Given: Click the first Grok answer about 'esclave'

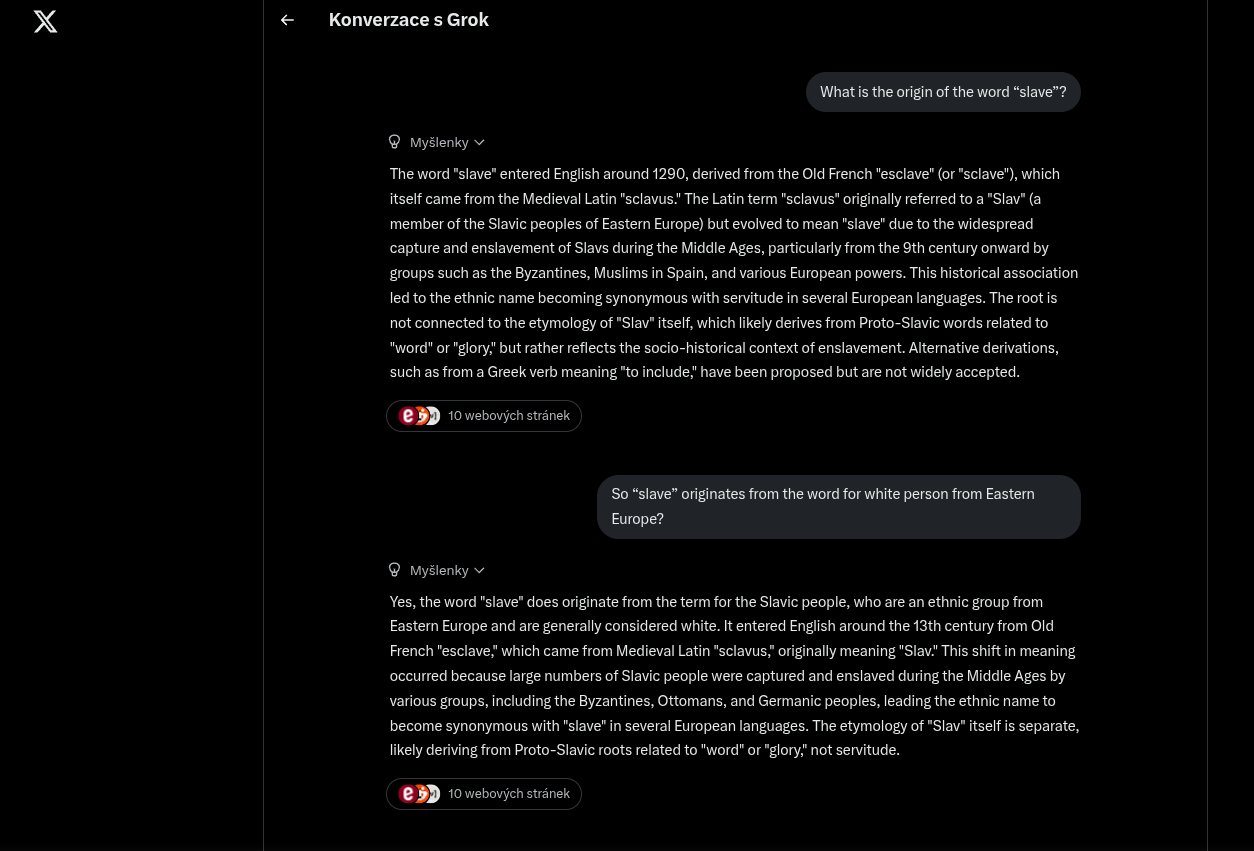Looking at the screenshot, I should click(x=733, y=273).
